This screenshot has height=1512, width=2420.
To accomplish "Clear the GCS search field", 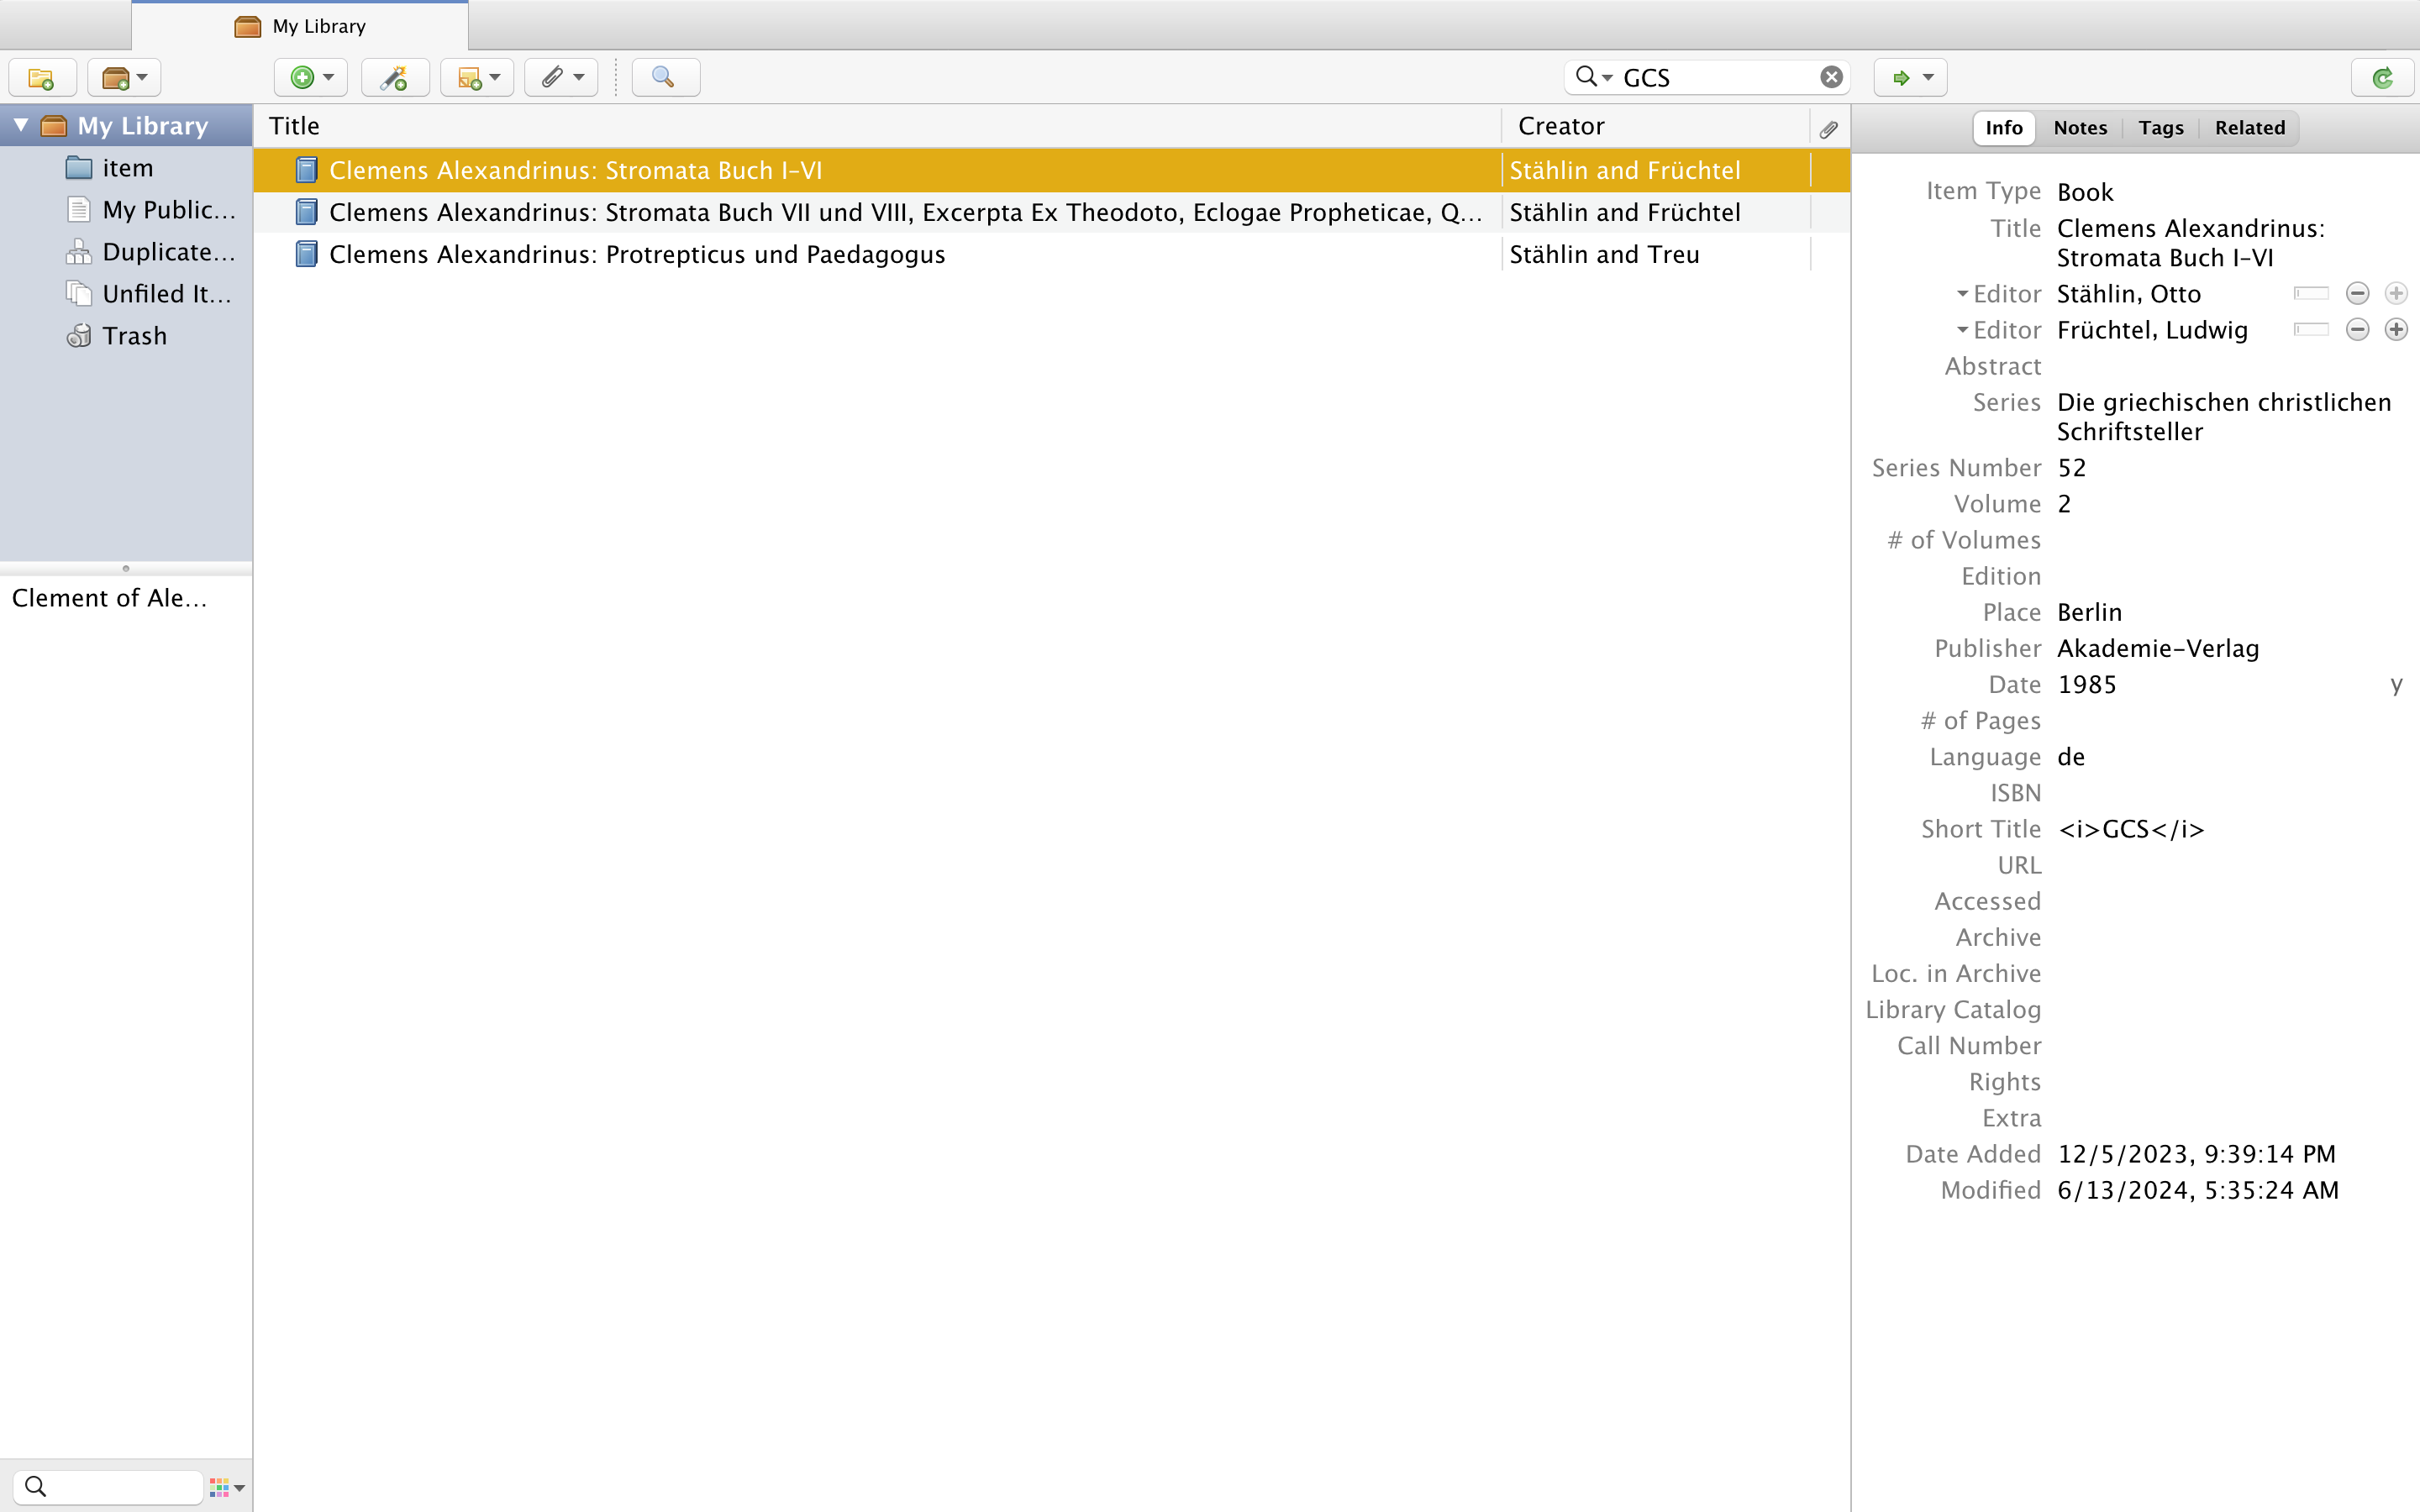I will [x=1831, y=77].
